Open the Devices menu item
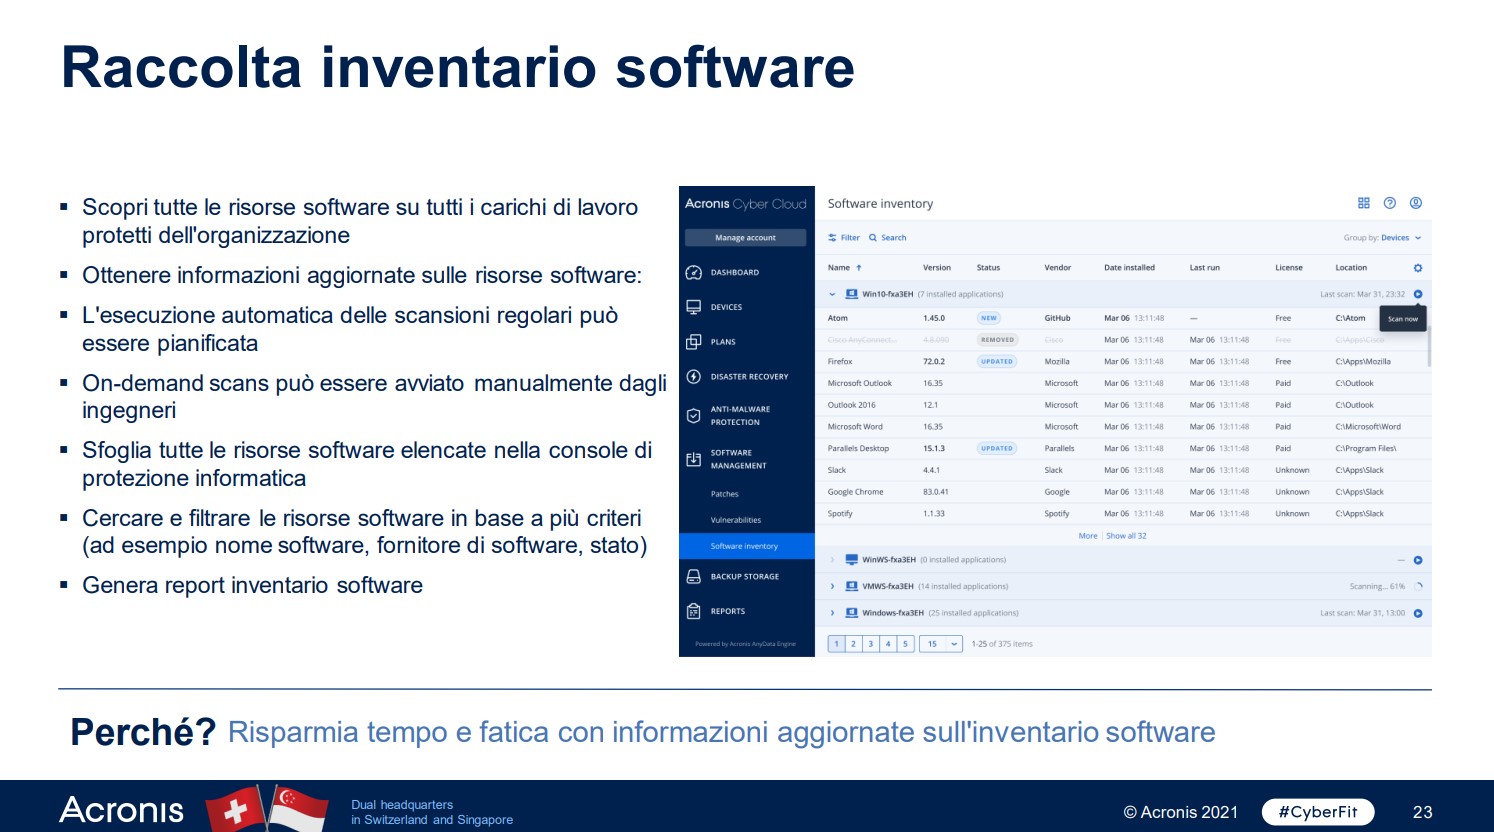 726,307
